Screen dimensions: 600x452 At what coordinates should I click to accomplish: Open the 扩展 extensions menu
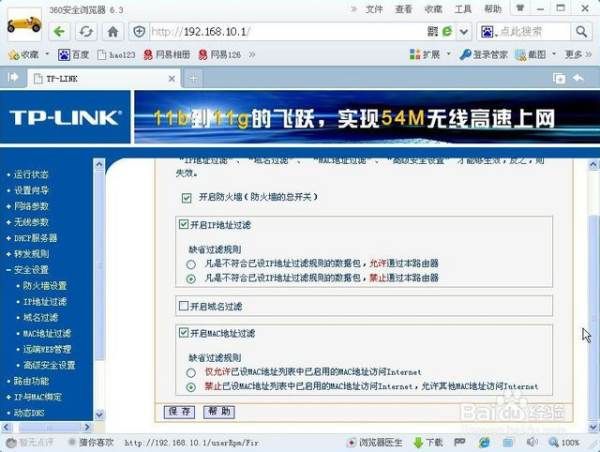coord(425,55)
